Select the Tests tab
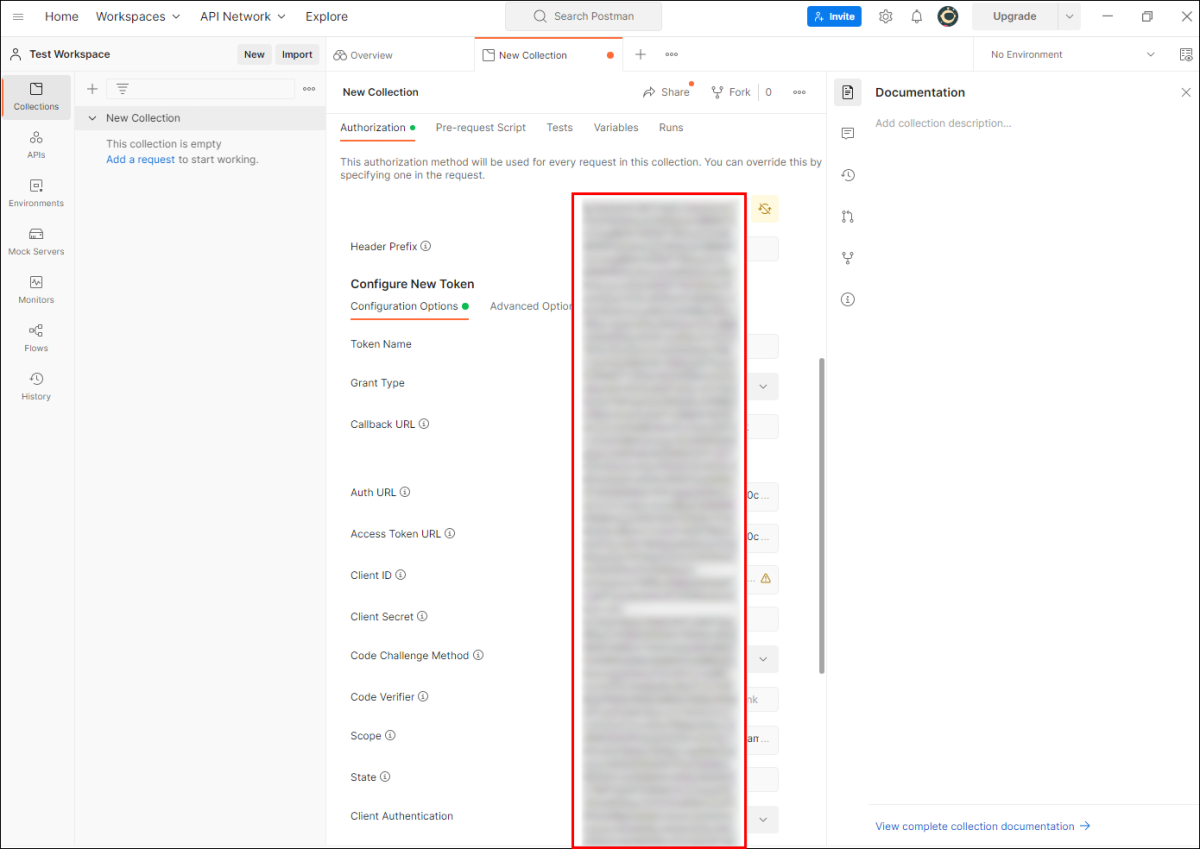The width and height of the screenshot is (1200, 849). [560, 128]
